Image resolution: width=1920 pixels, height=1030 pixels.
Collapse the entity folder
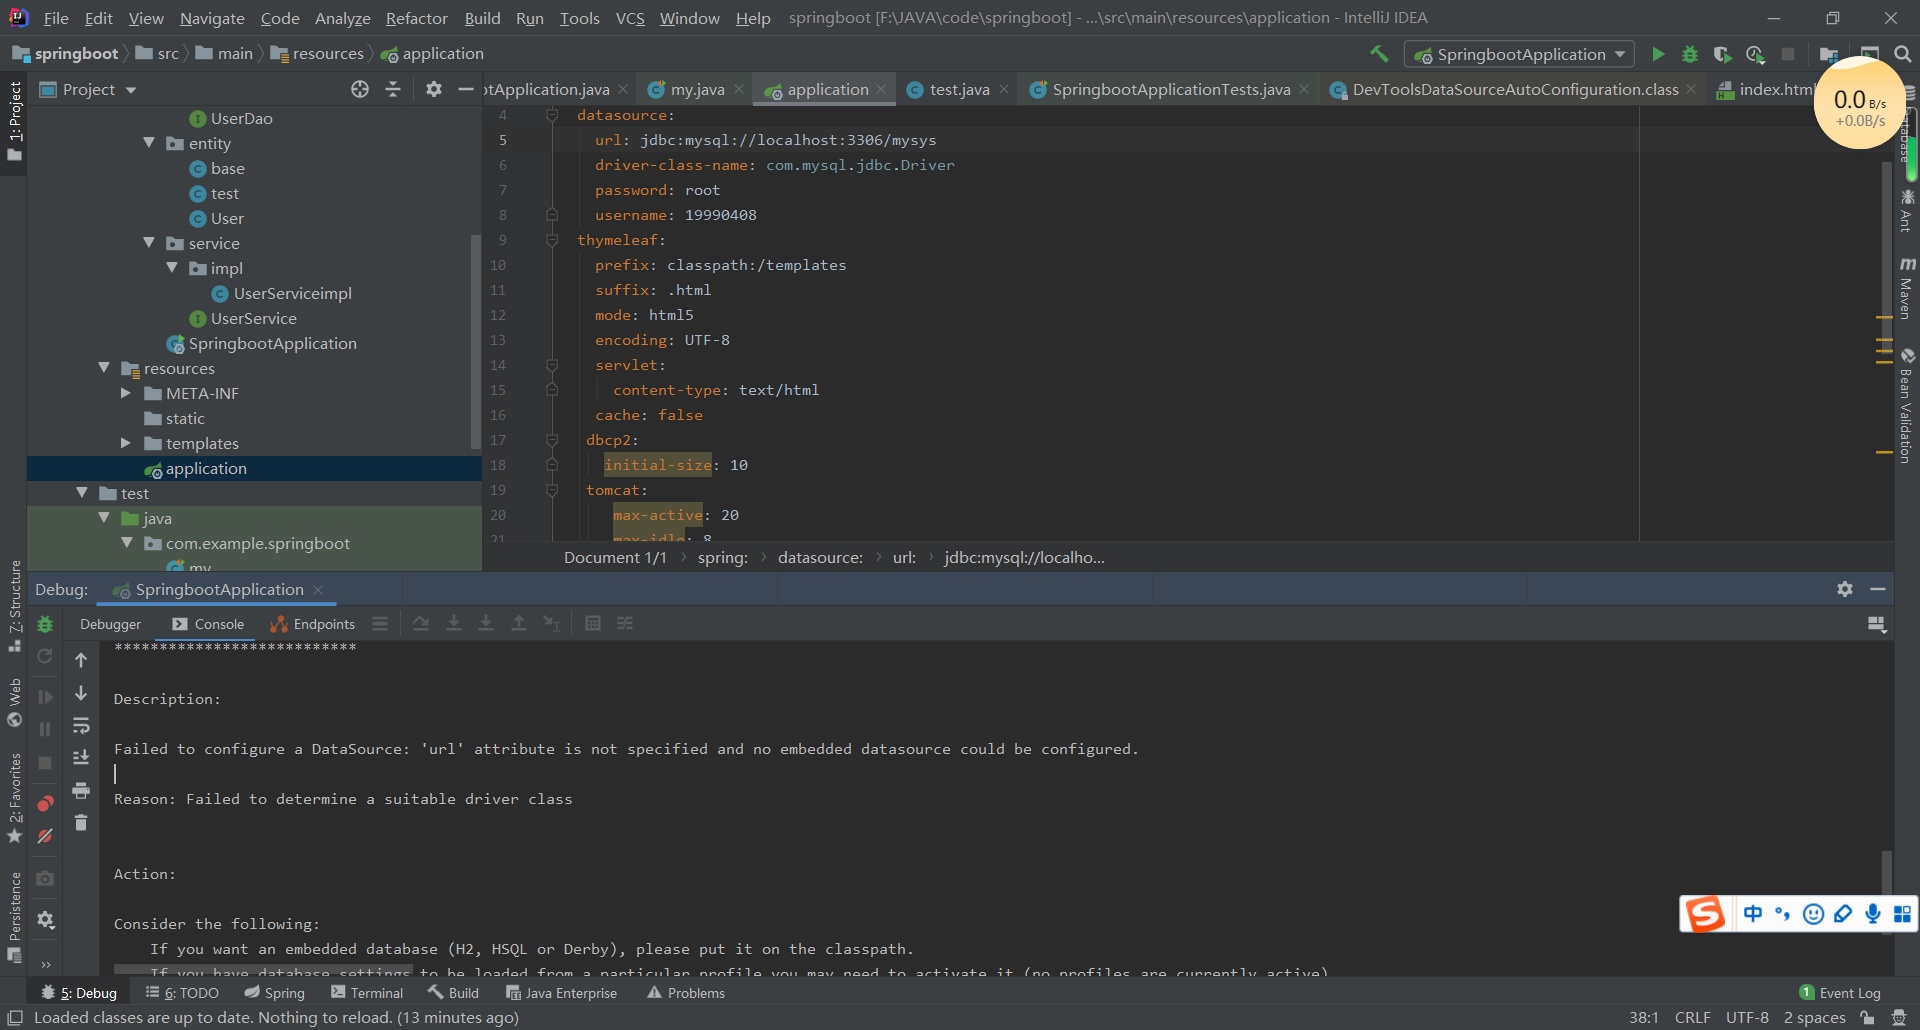[x=149, y=143]
